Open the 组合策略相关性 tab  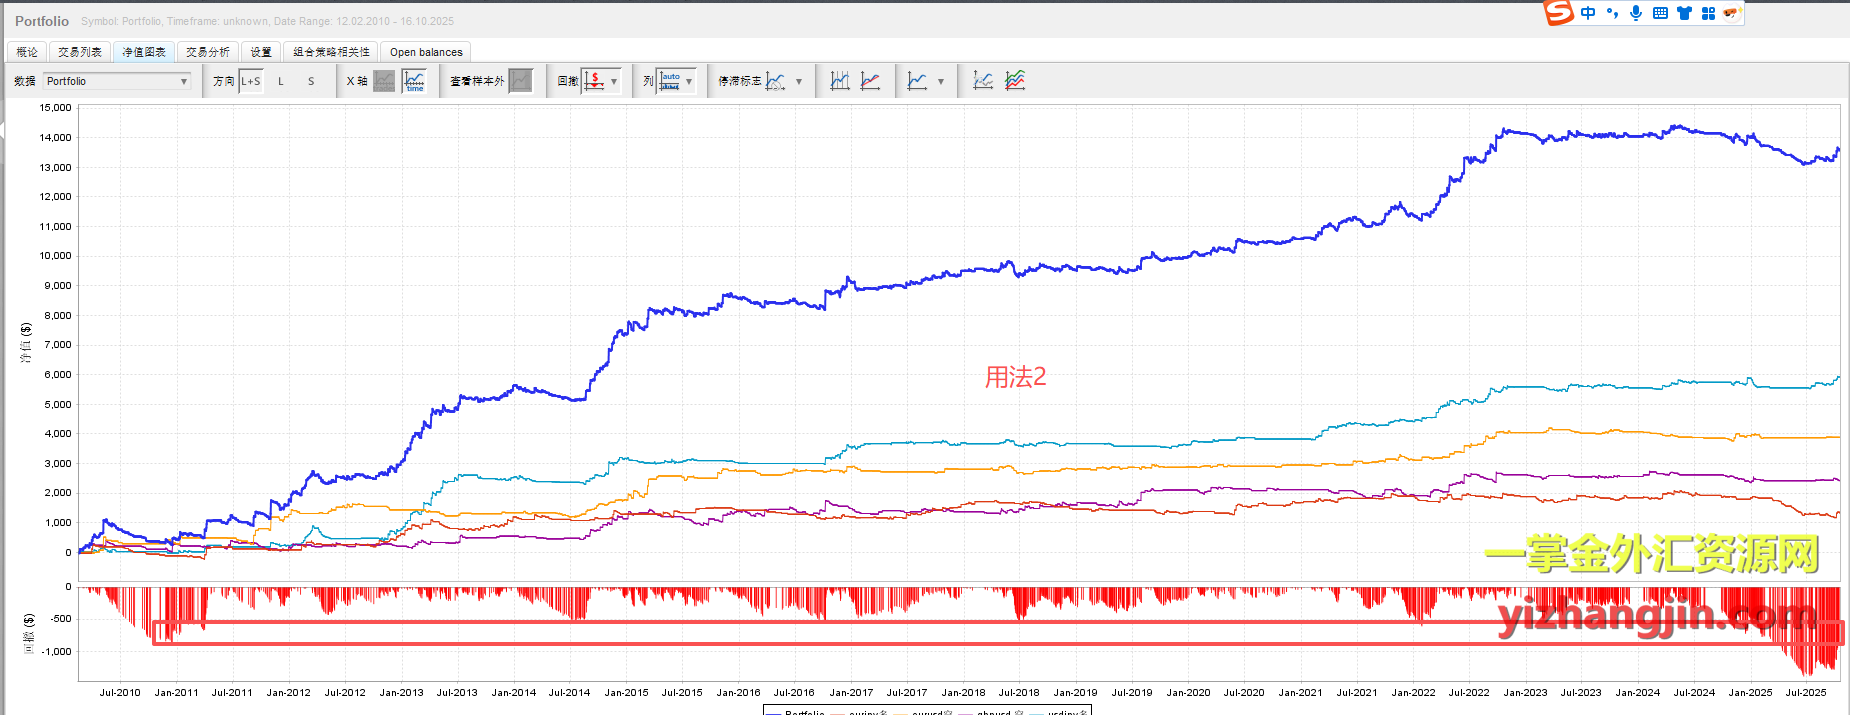click(331, 52)
